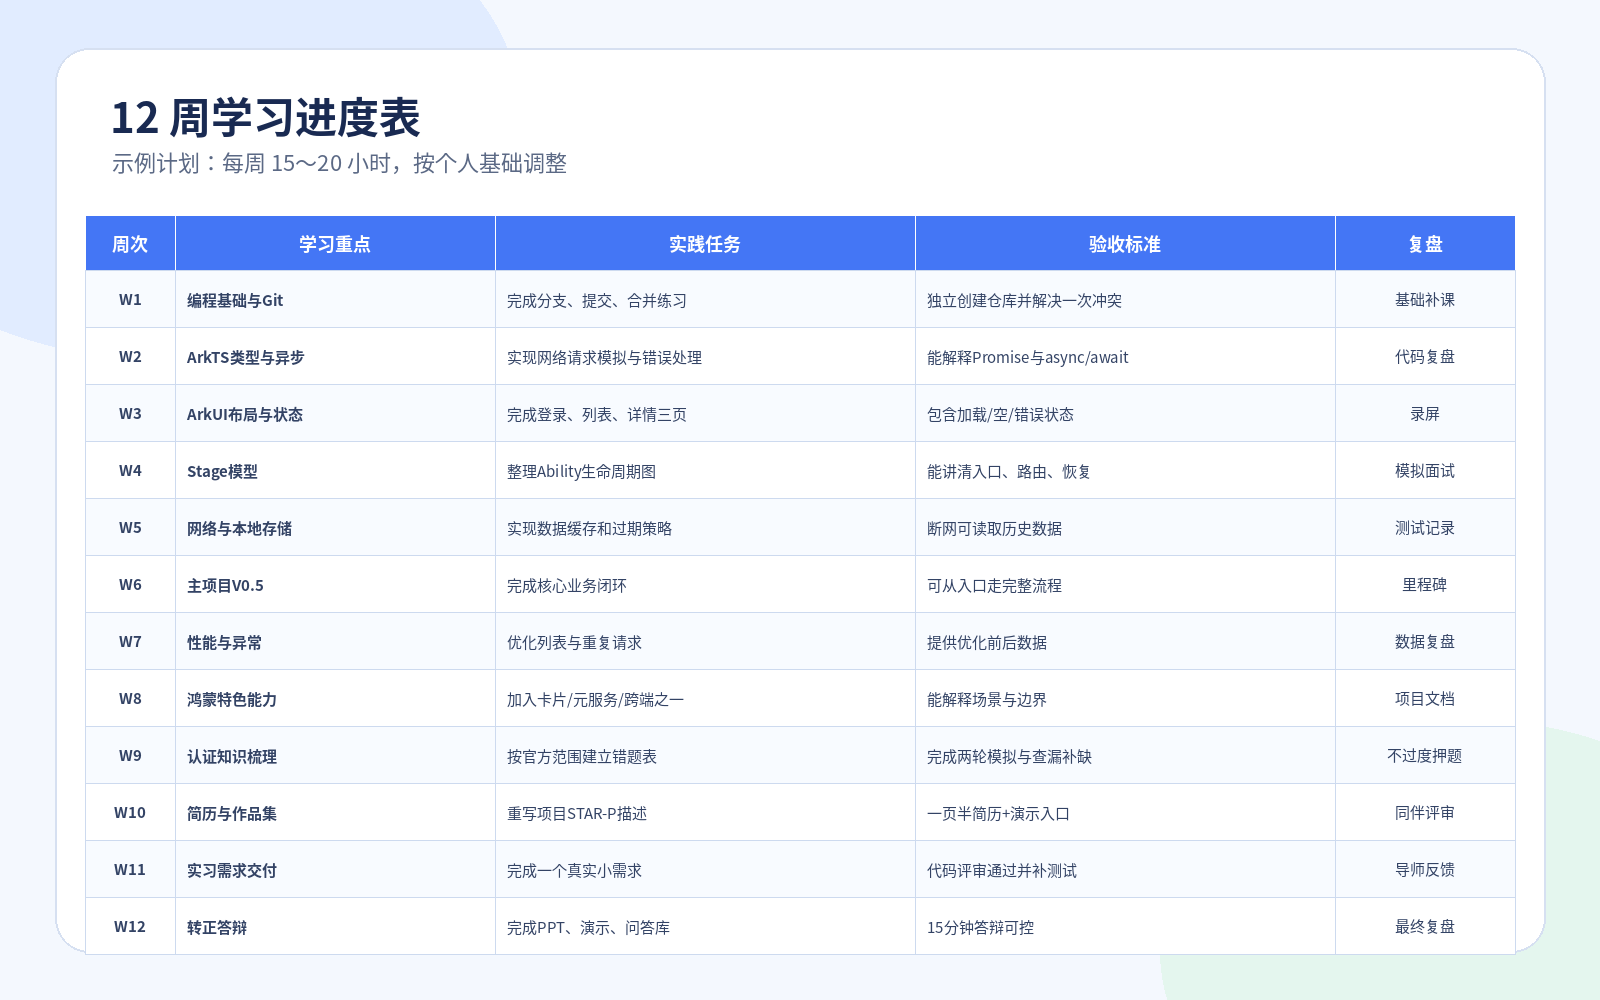Screen dimensions: 1600x1000
Task: Click the W2 week cell
Action: pos(130,356)
